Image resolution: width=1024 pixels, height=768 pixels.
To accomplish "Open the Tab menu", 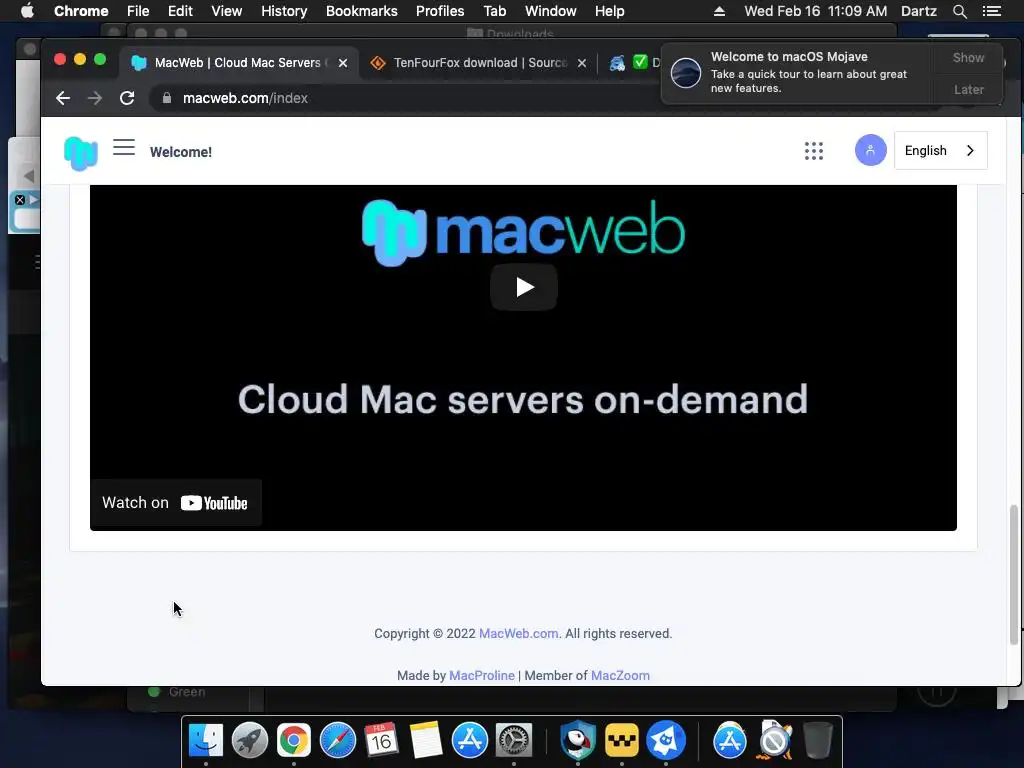I will [x=494, y=11].
